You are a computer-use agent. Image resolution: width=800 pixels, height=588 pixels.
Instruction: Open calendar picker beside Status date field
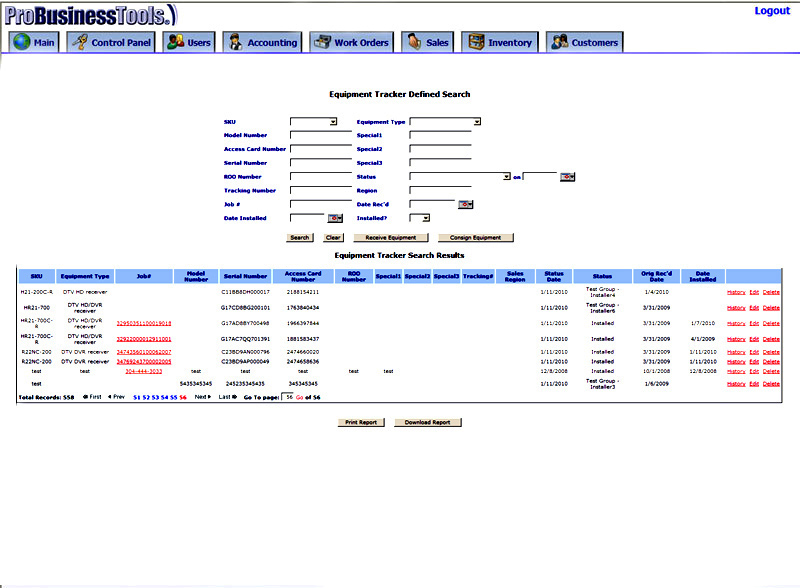point(567,177)
